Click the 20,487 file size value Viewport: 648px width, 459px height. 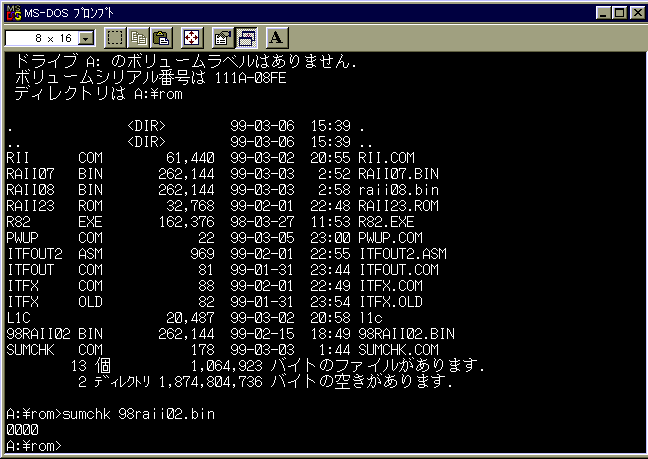pyautogui.click(x=190, y=318)
